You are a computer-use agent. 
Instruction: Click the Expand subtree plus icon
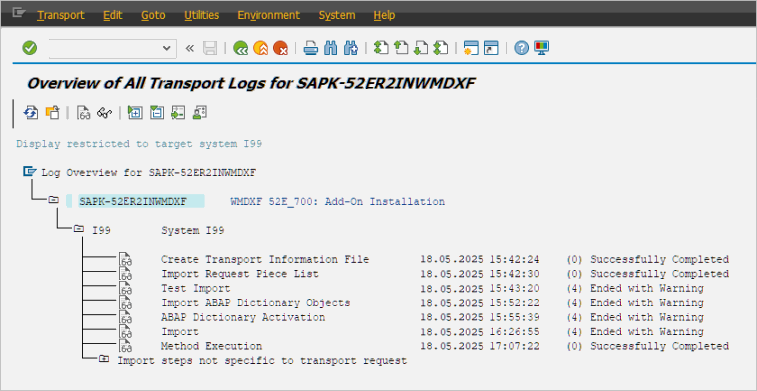pos(135,113)
